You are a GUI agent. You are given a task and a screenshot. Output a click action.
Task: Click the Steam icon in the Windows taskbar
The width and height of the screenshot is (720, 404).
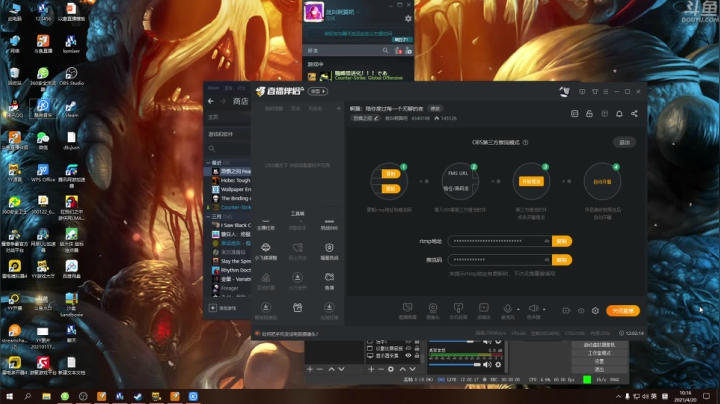click(138, 396)
